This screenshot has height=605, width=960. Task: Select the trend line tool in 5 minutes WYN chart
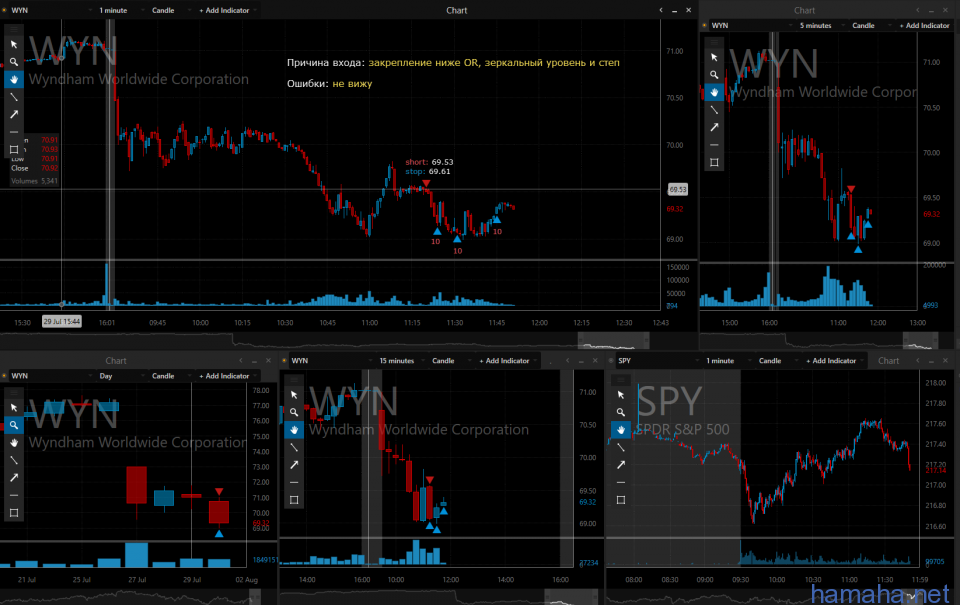click(714, 110)
